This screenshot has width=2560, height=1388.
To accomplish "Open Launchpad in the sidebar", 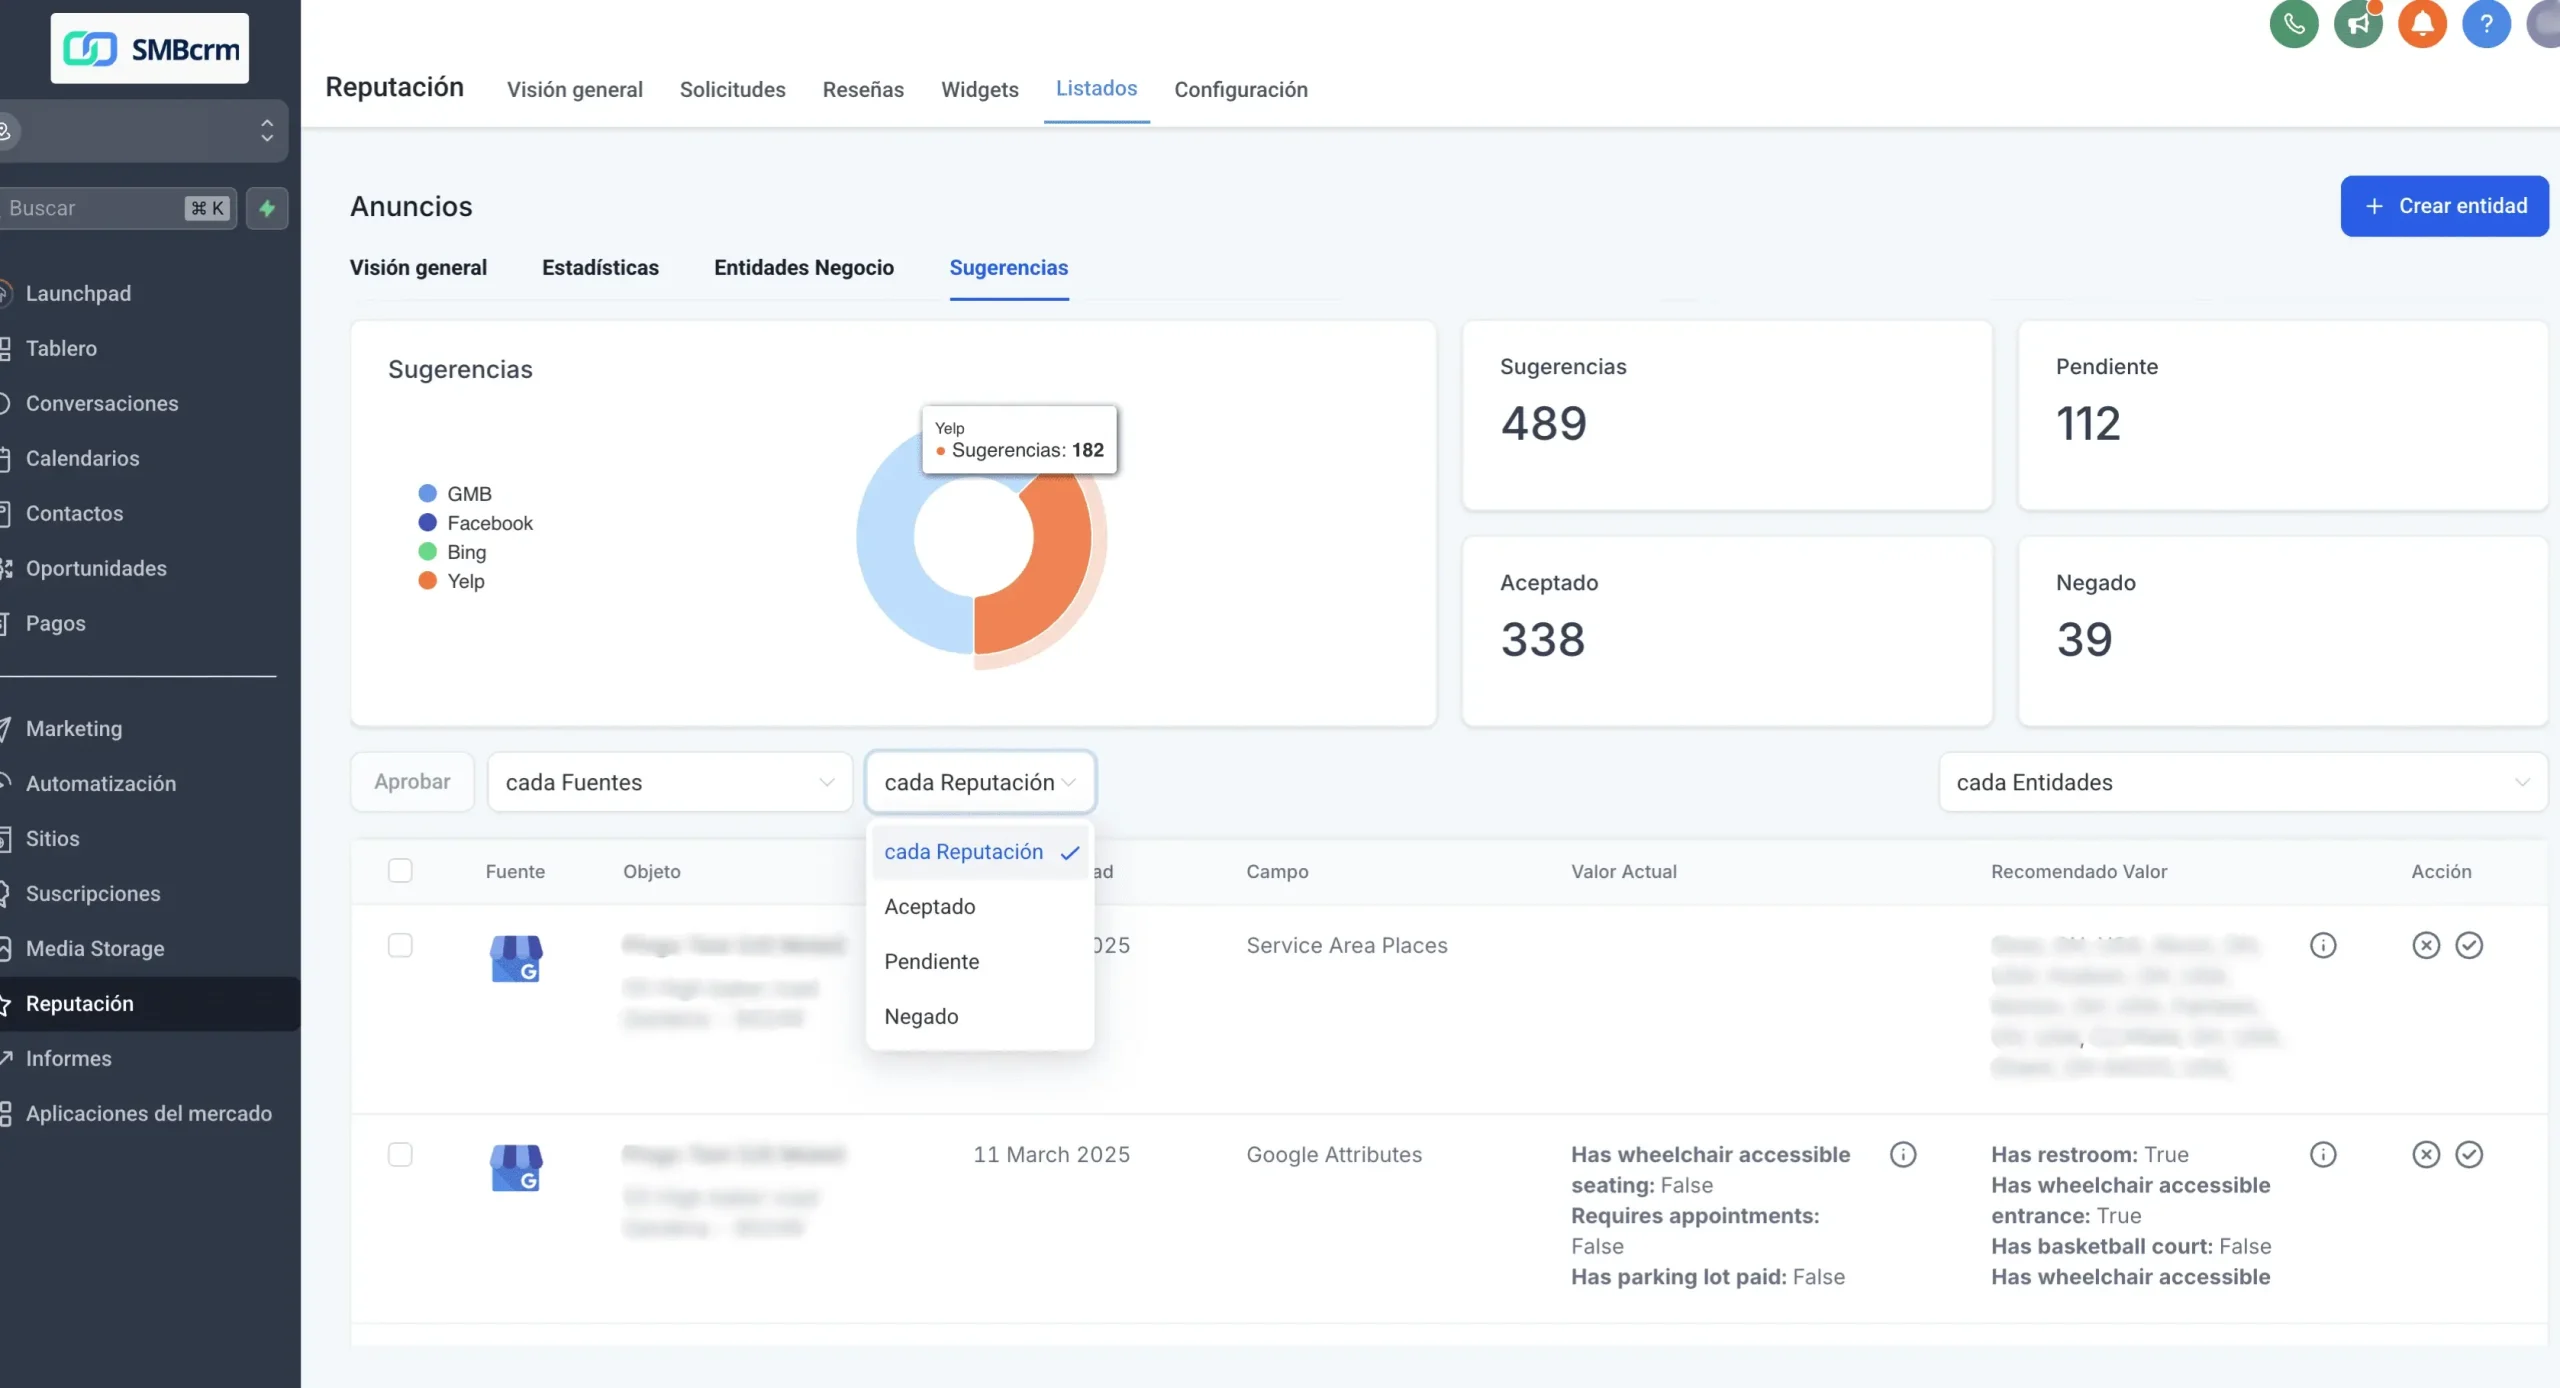I will coord(78,293).
